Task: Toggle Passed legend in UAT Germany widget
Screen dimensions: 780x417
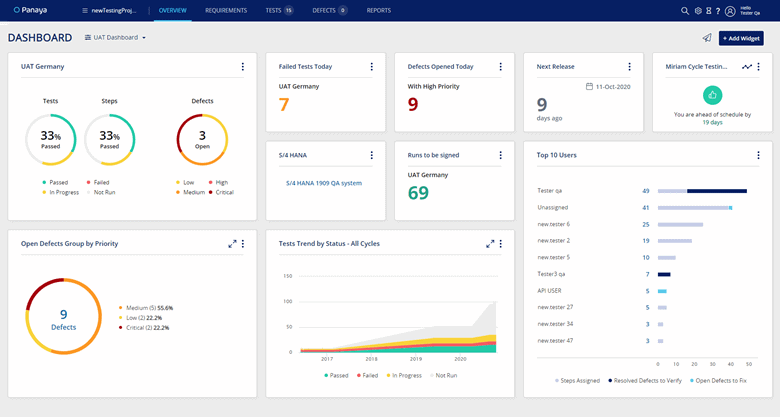Action: coord(55,183)
